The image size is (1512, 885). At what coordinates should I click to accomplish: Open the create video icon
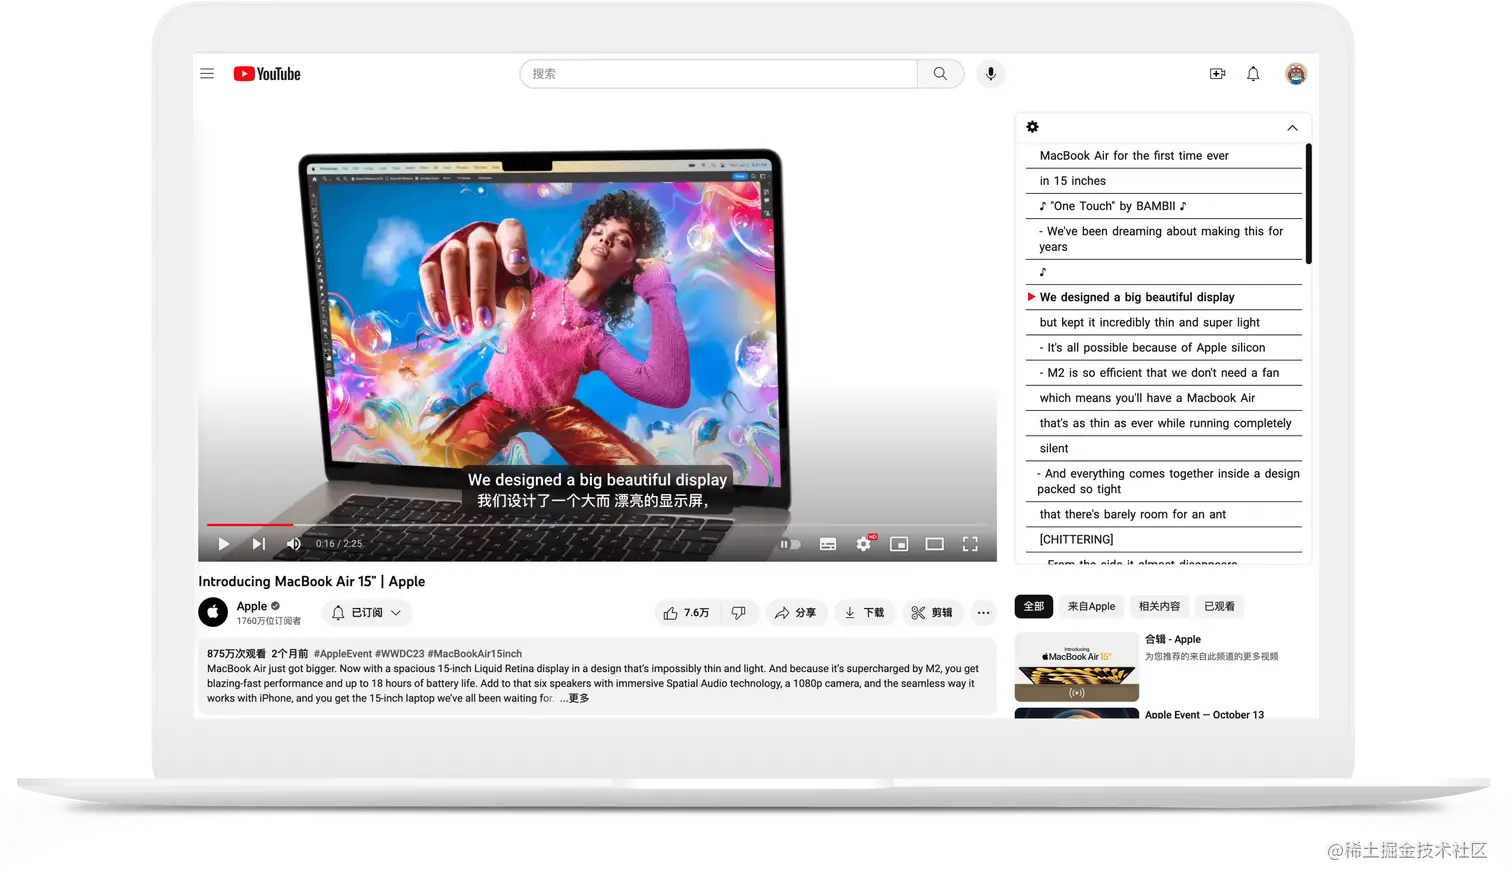click(1217, 74)
